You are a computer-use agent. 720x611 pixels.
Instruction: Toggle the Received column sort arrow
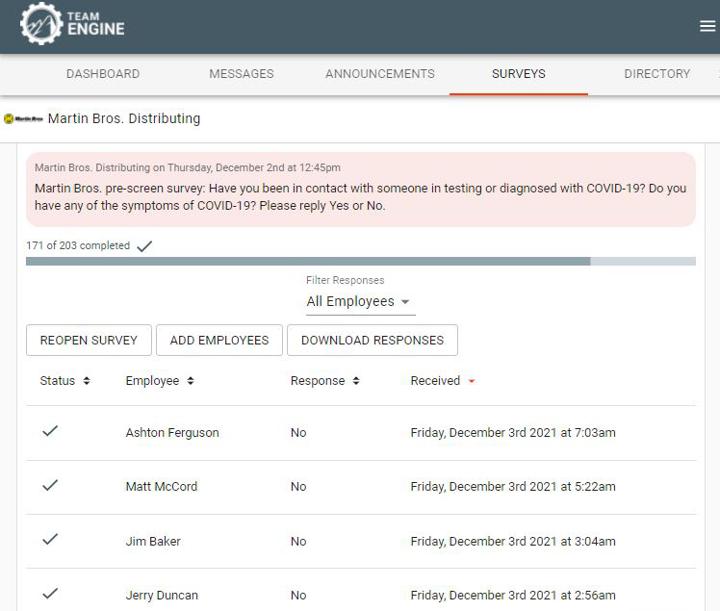[x=471, y=381]
